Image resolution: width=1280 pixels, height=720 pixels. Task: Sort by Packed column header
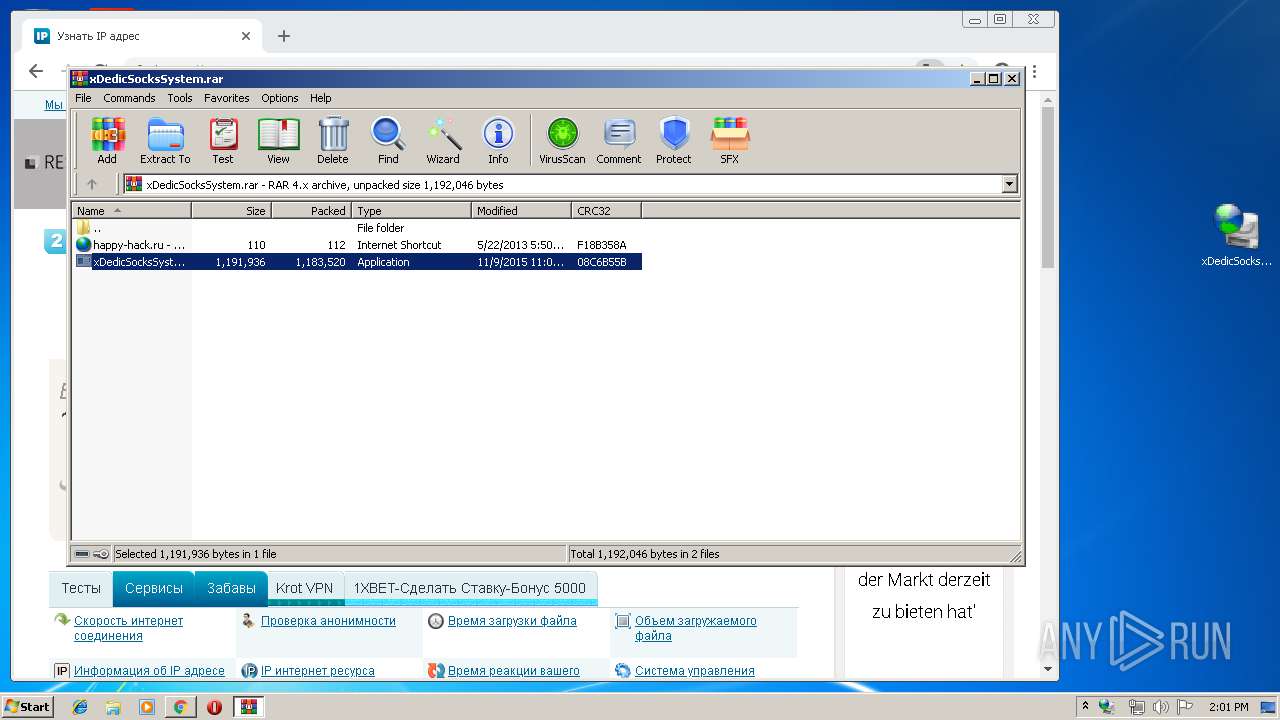tap(311, 210)
